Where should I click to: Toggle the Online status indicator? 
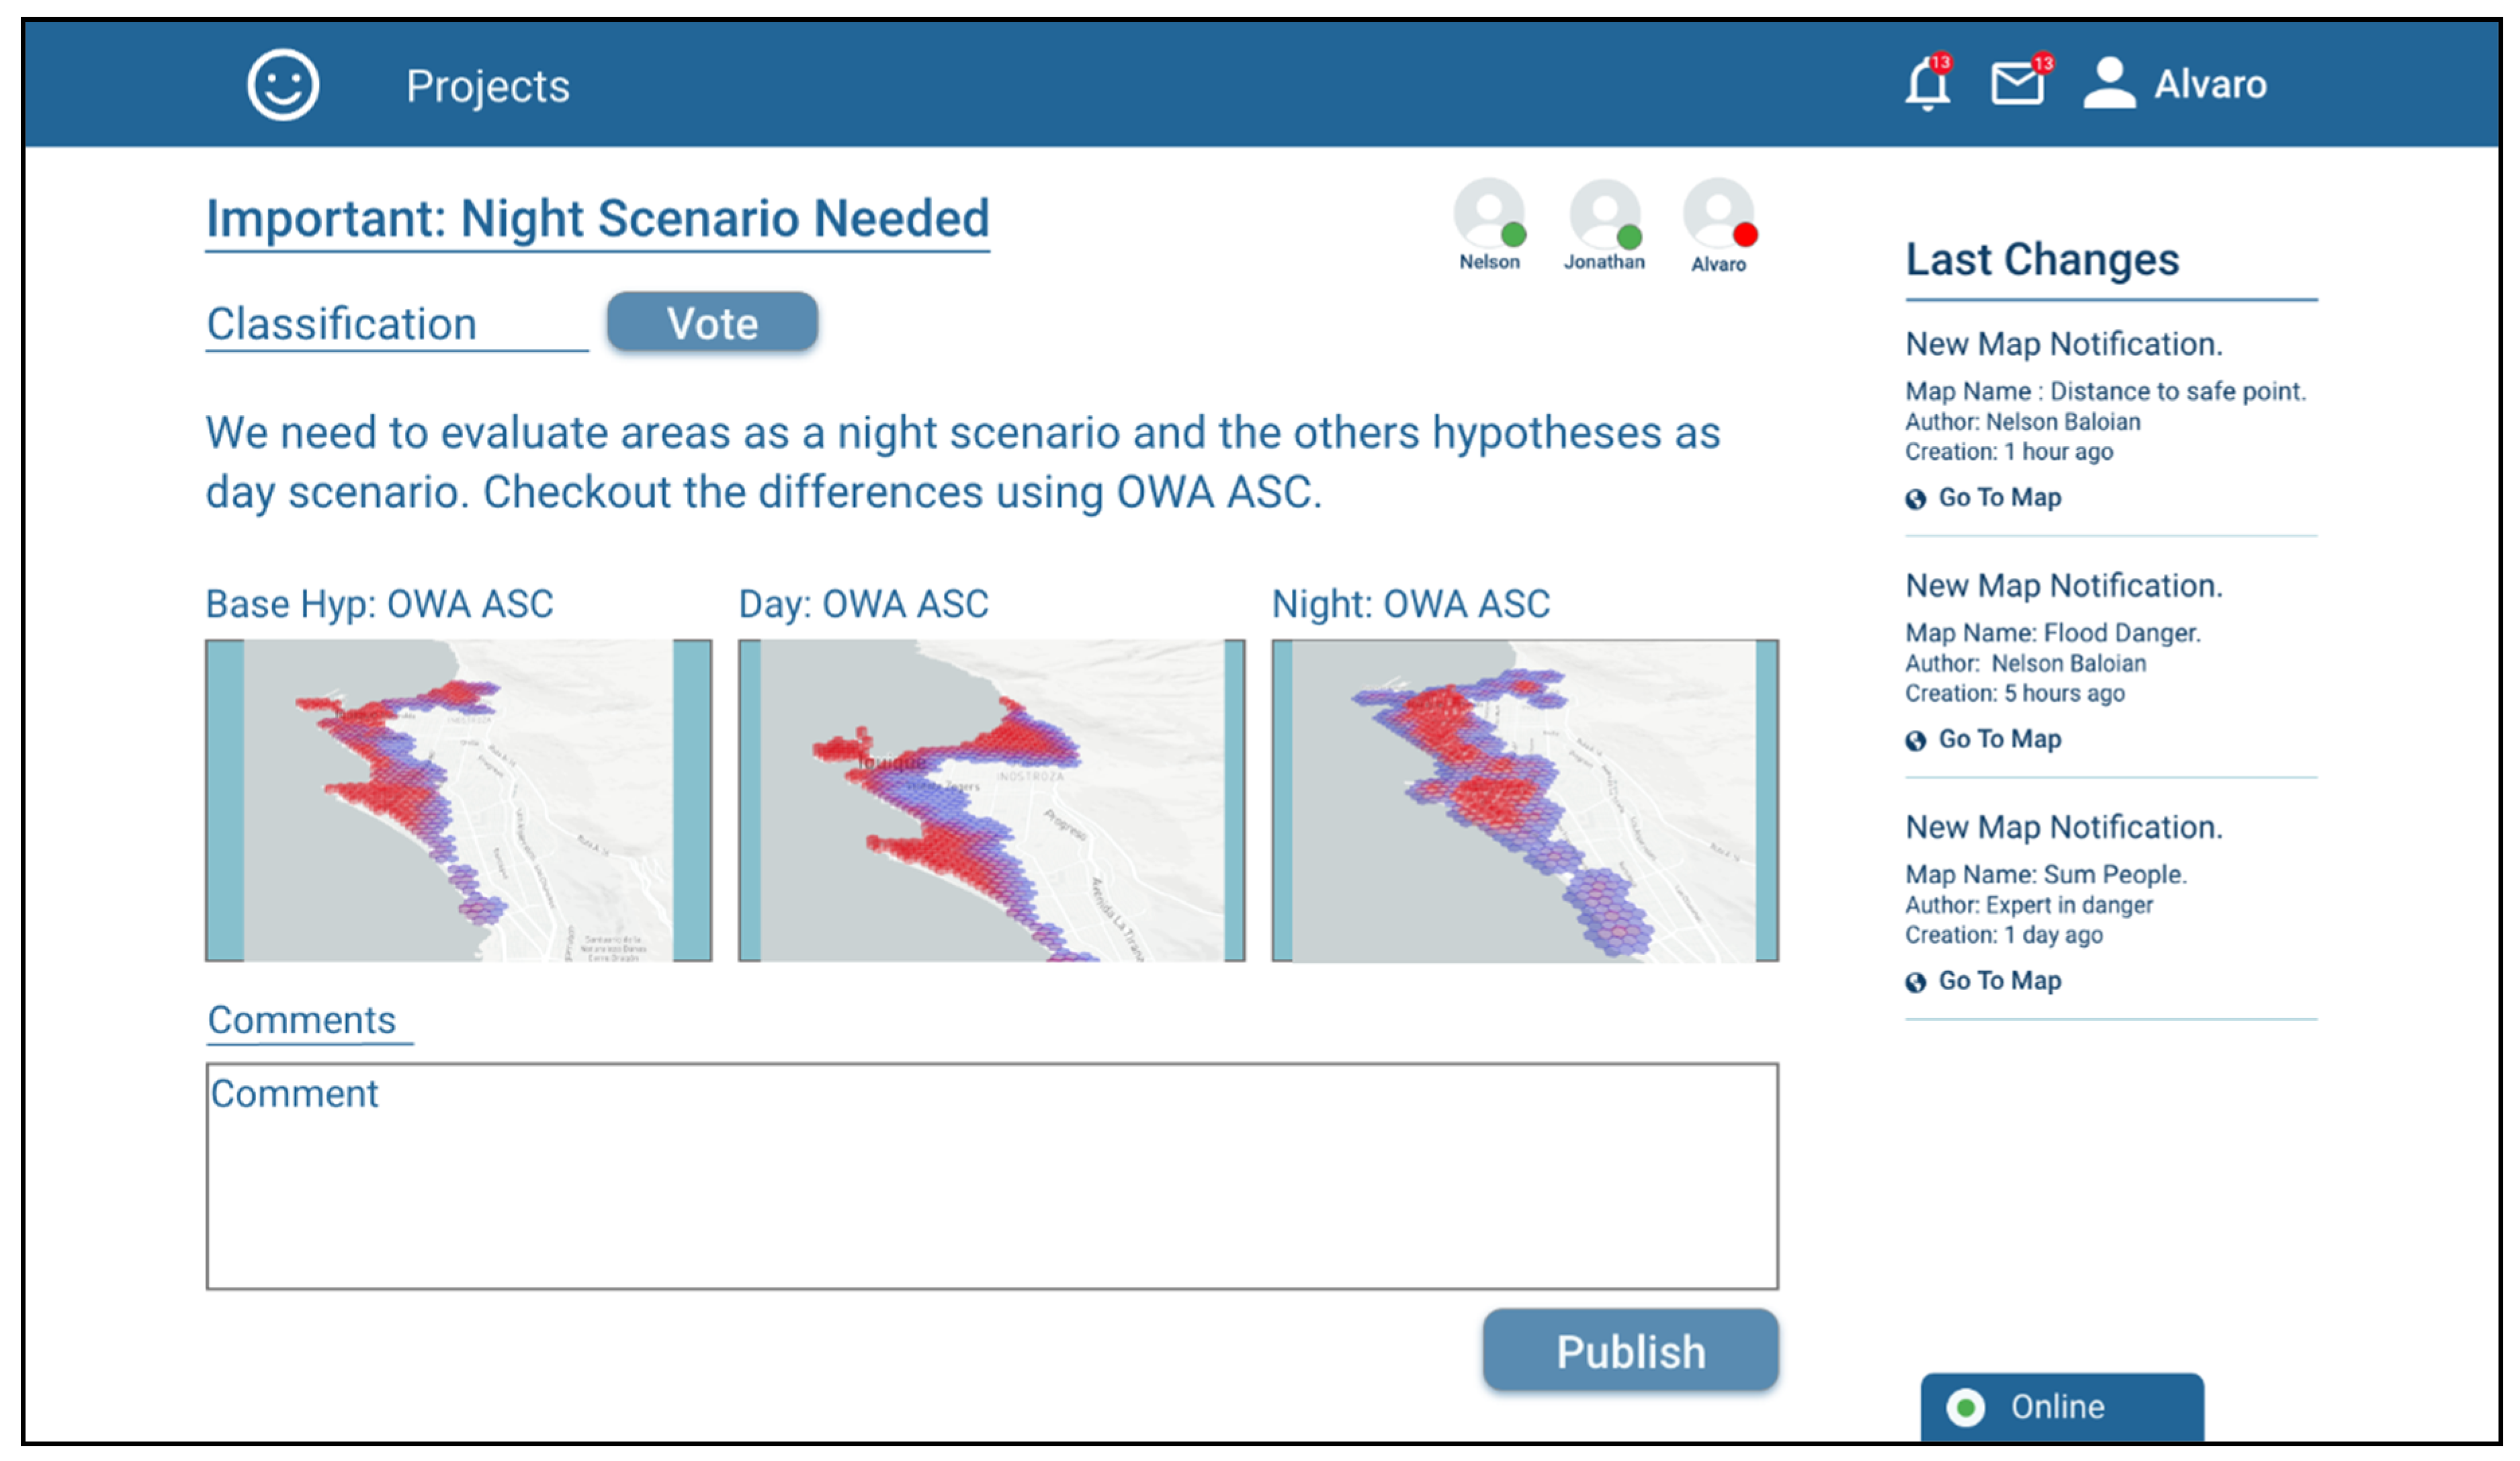(1966, 1408)
